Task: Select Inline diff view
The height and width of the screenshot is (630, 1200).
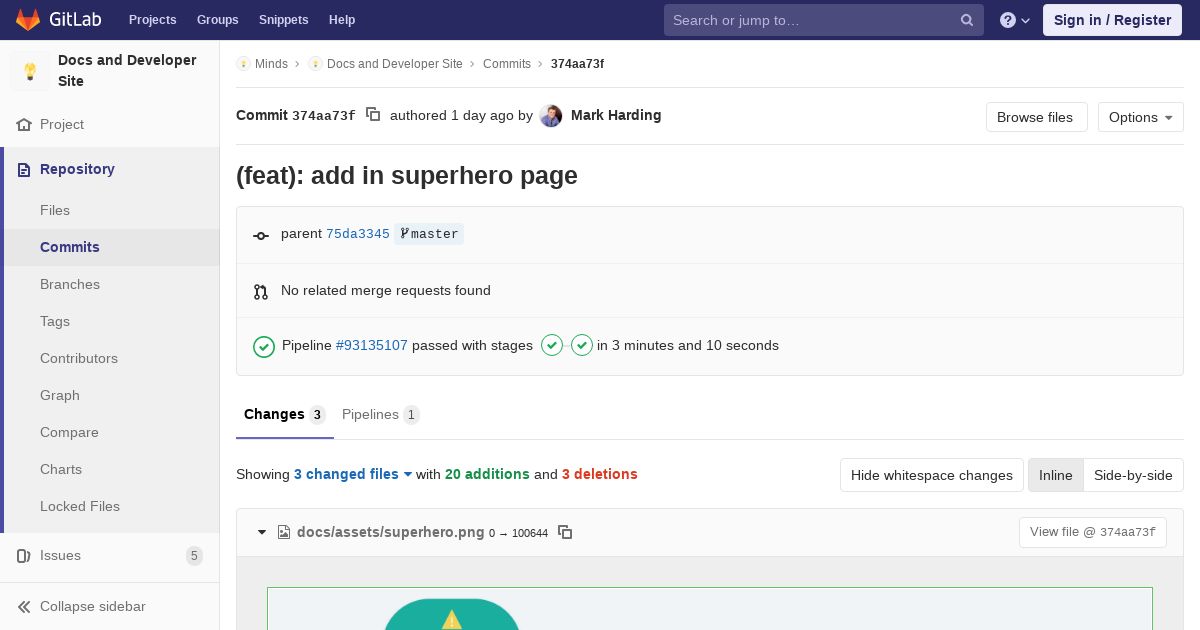Action: [1056, 475]
